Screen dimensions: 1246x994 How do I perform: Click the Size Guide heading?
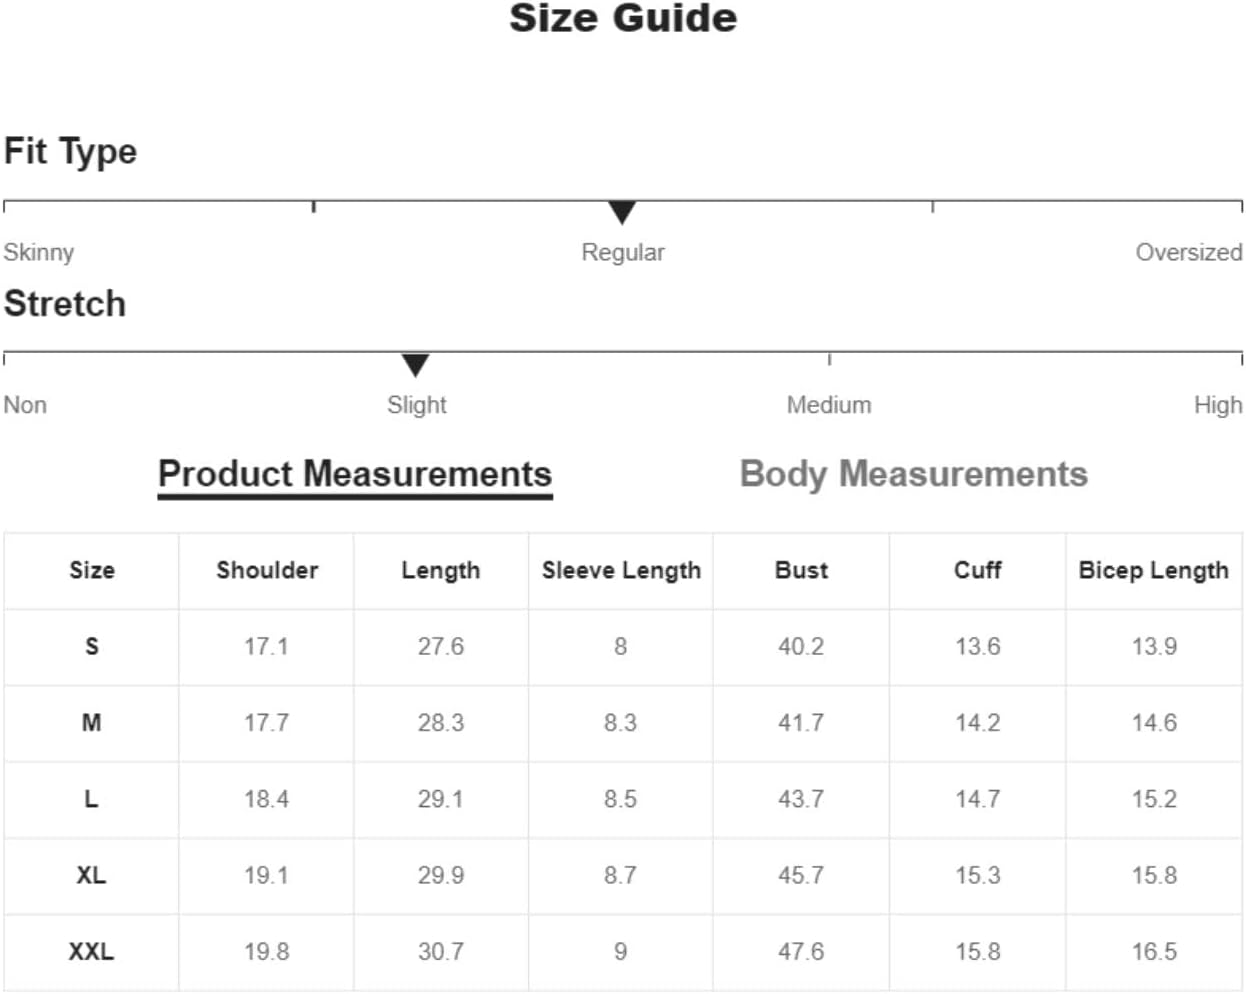pyautogui.click(x=623, y=18)
